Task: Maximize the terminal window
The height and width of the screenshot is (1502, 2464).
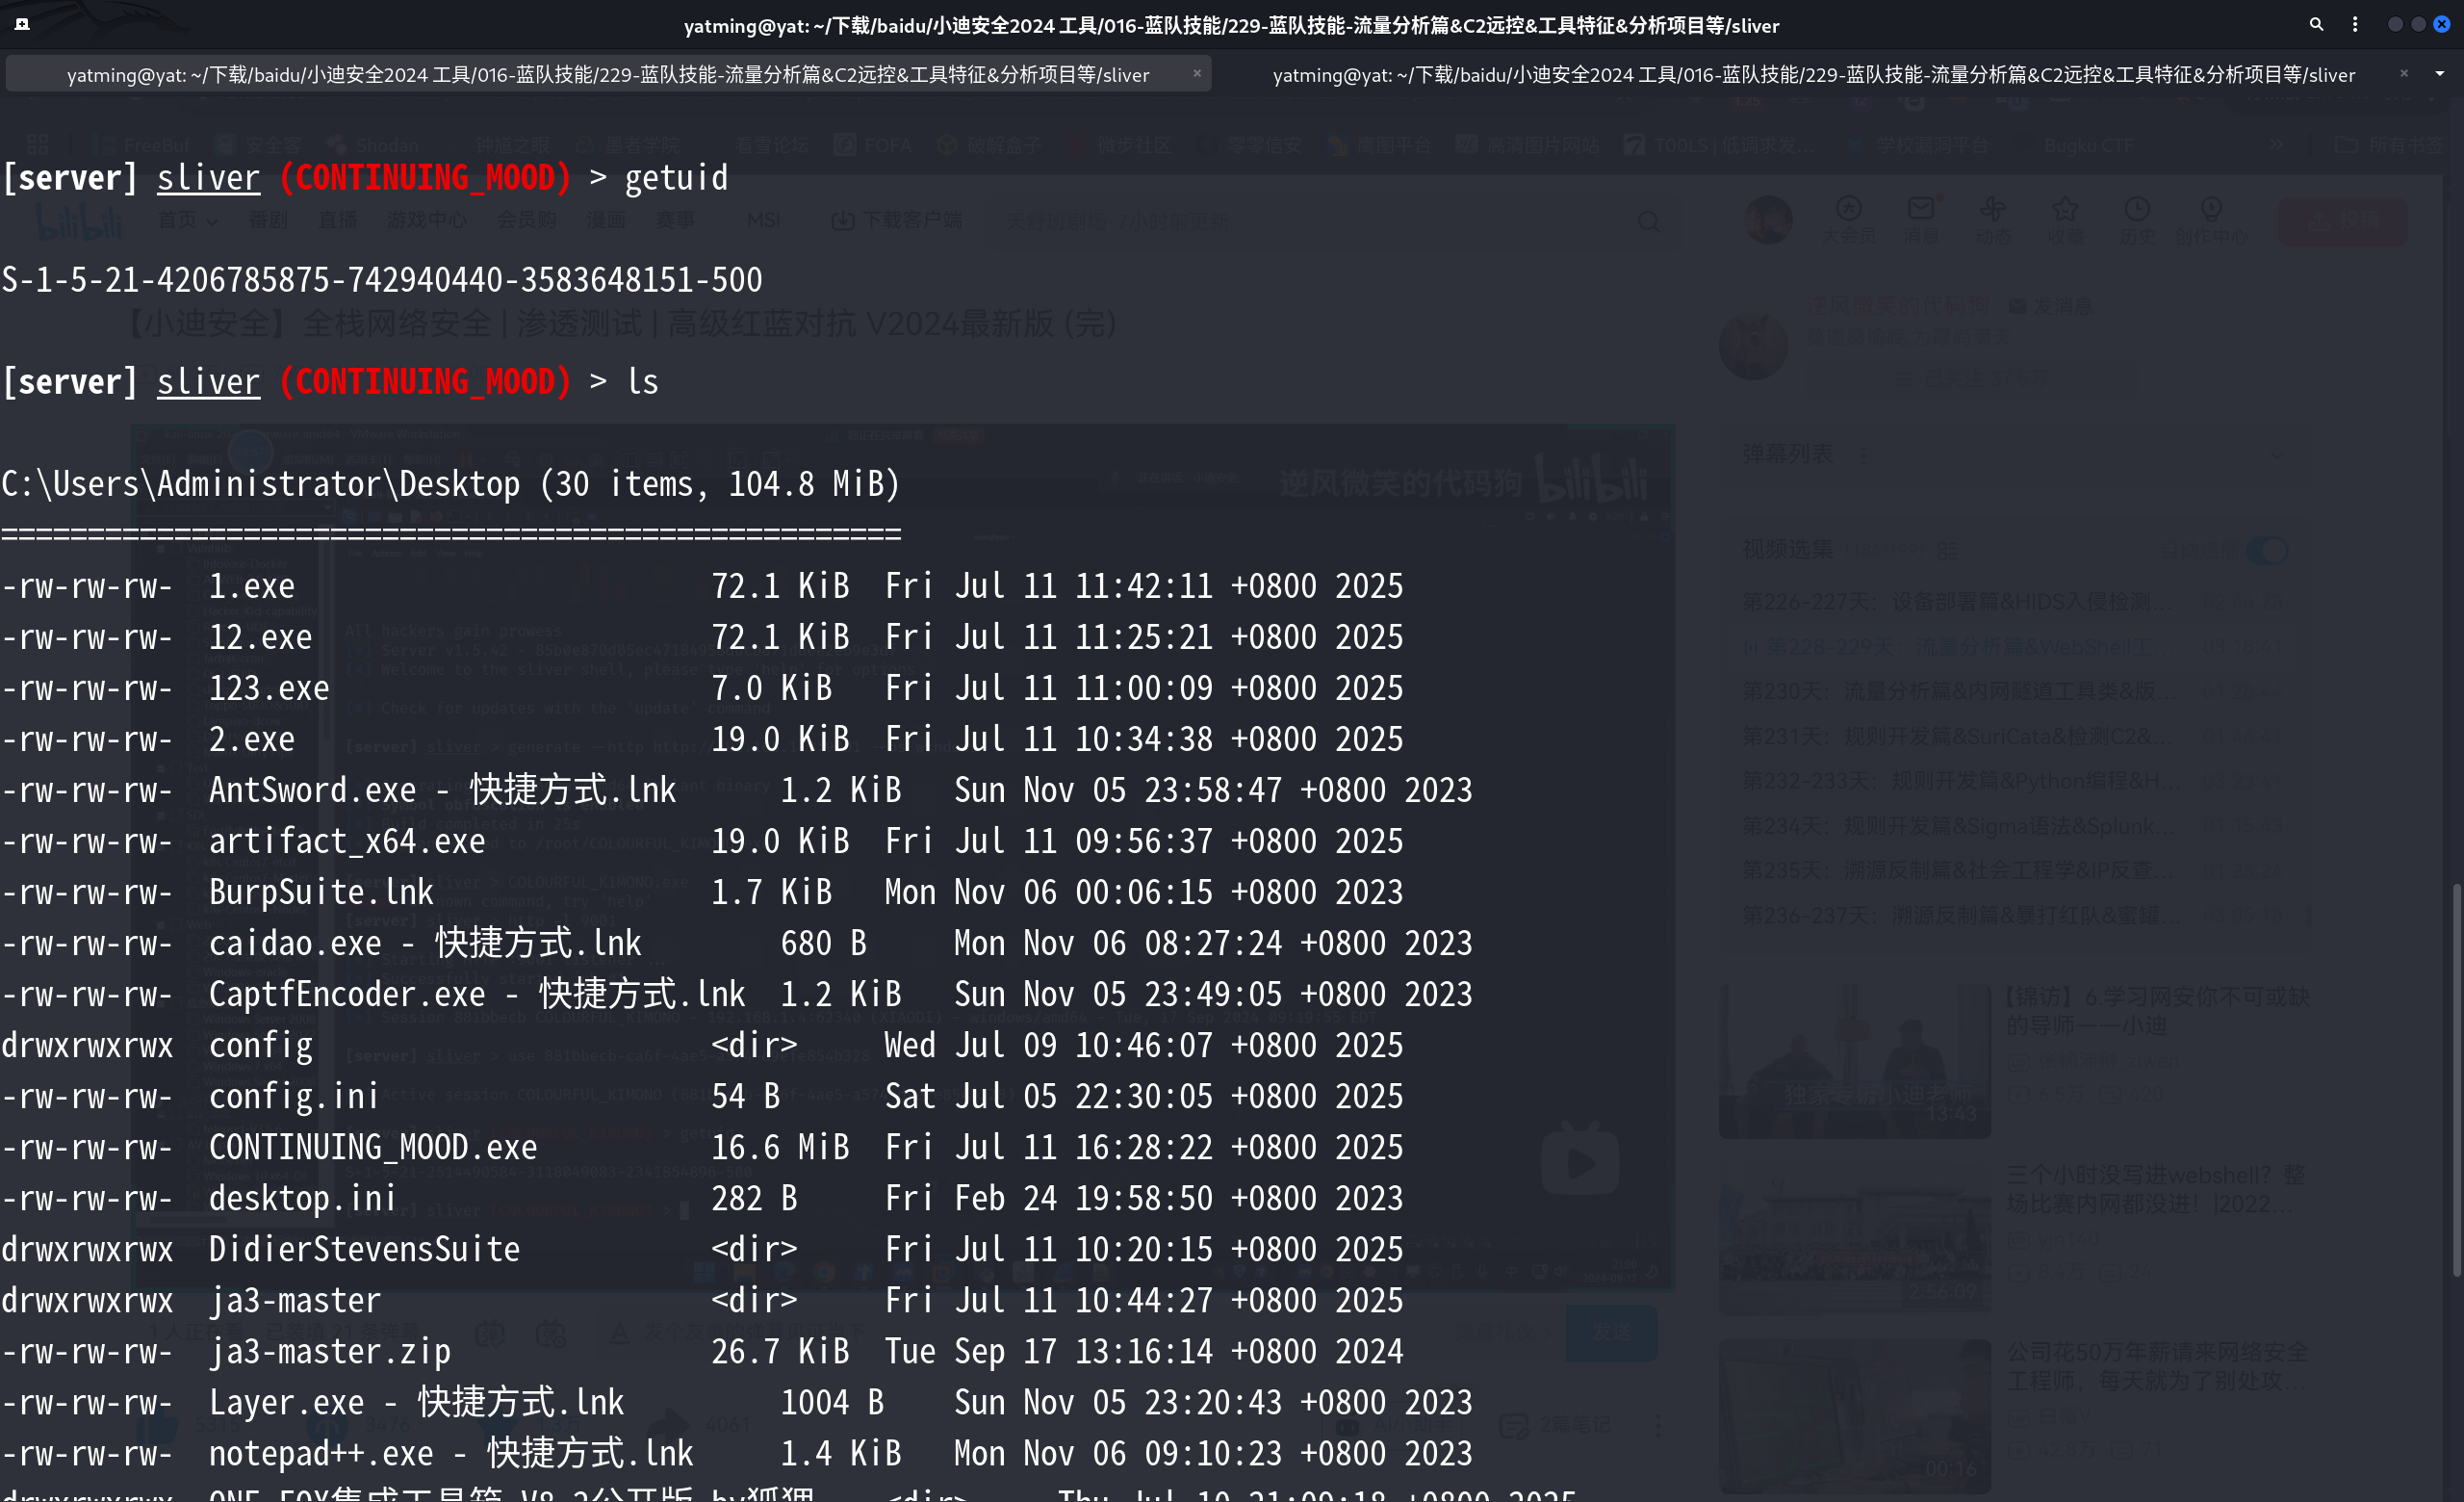Action: click(2418, 24)
